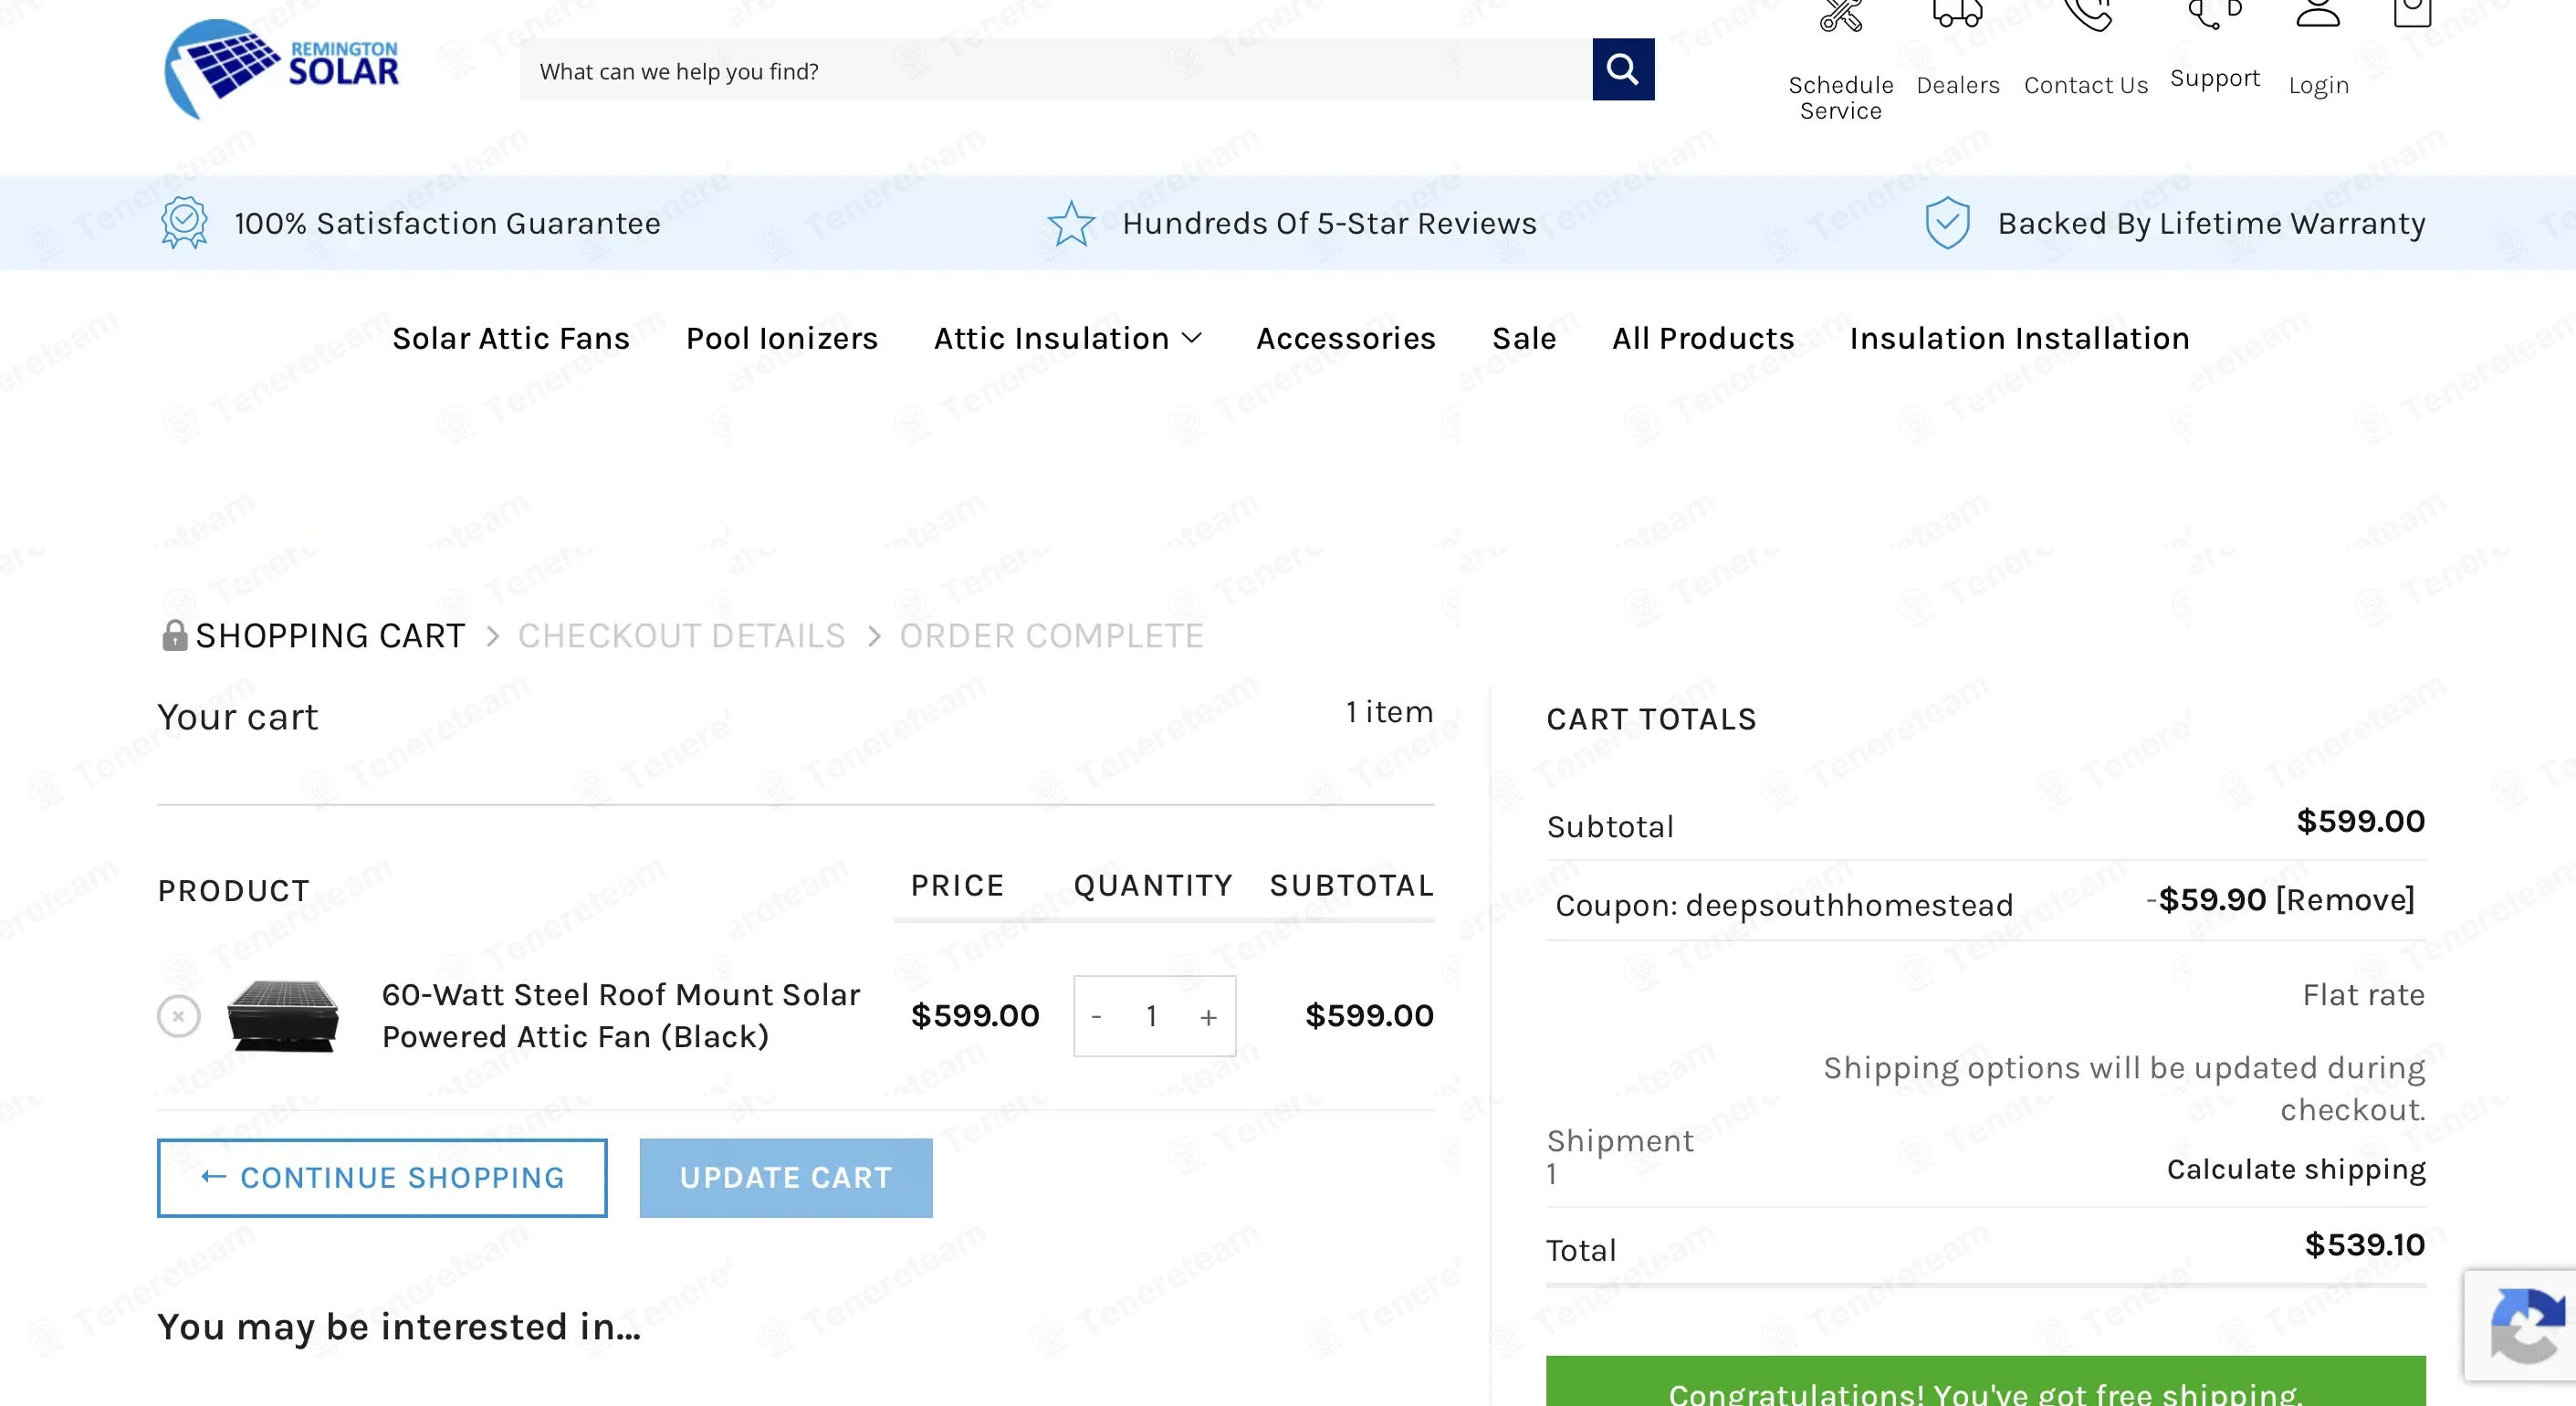Screen dimensions: 2576x1406
Task: Click the Remington Solar logo
Action: point(281,69)
